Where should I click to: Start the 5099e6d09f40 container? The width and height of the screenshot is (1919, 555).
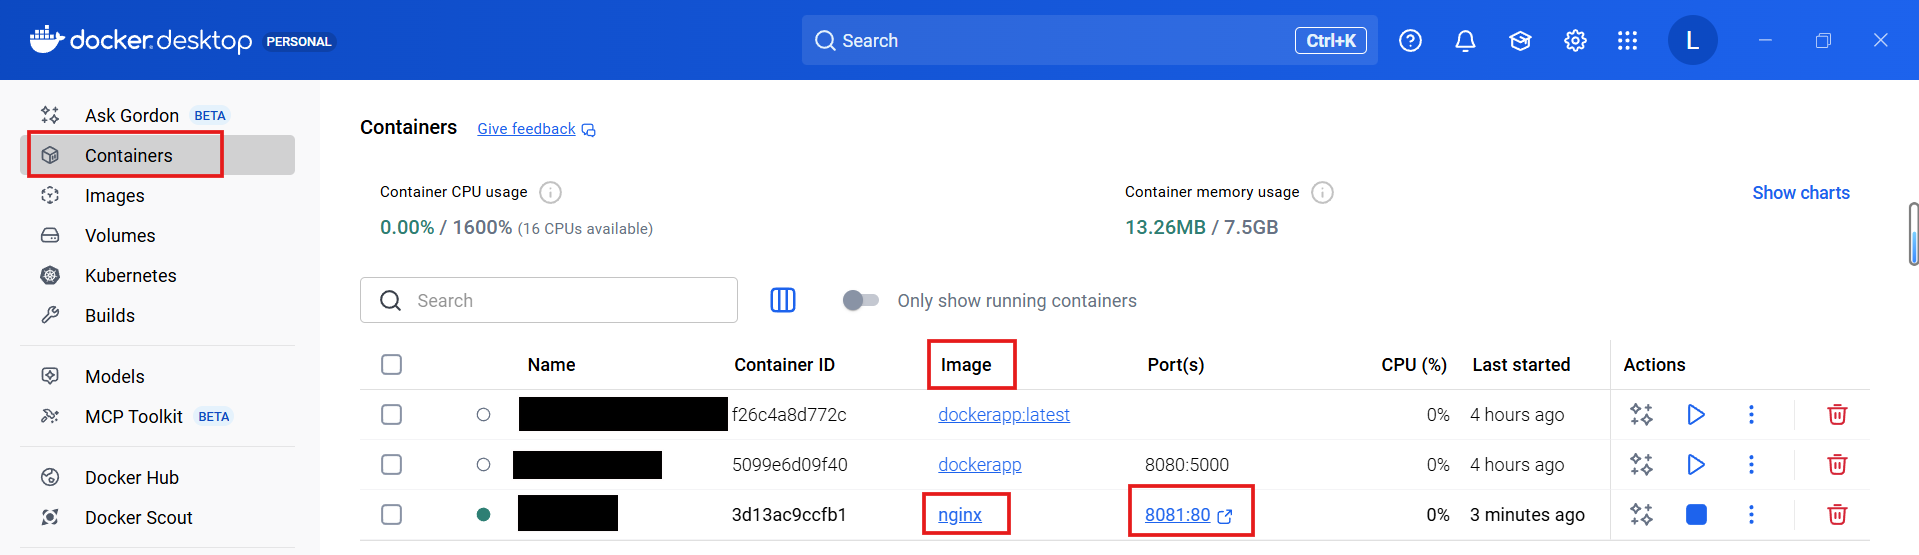pos(1696,464)
